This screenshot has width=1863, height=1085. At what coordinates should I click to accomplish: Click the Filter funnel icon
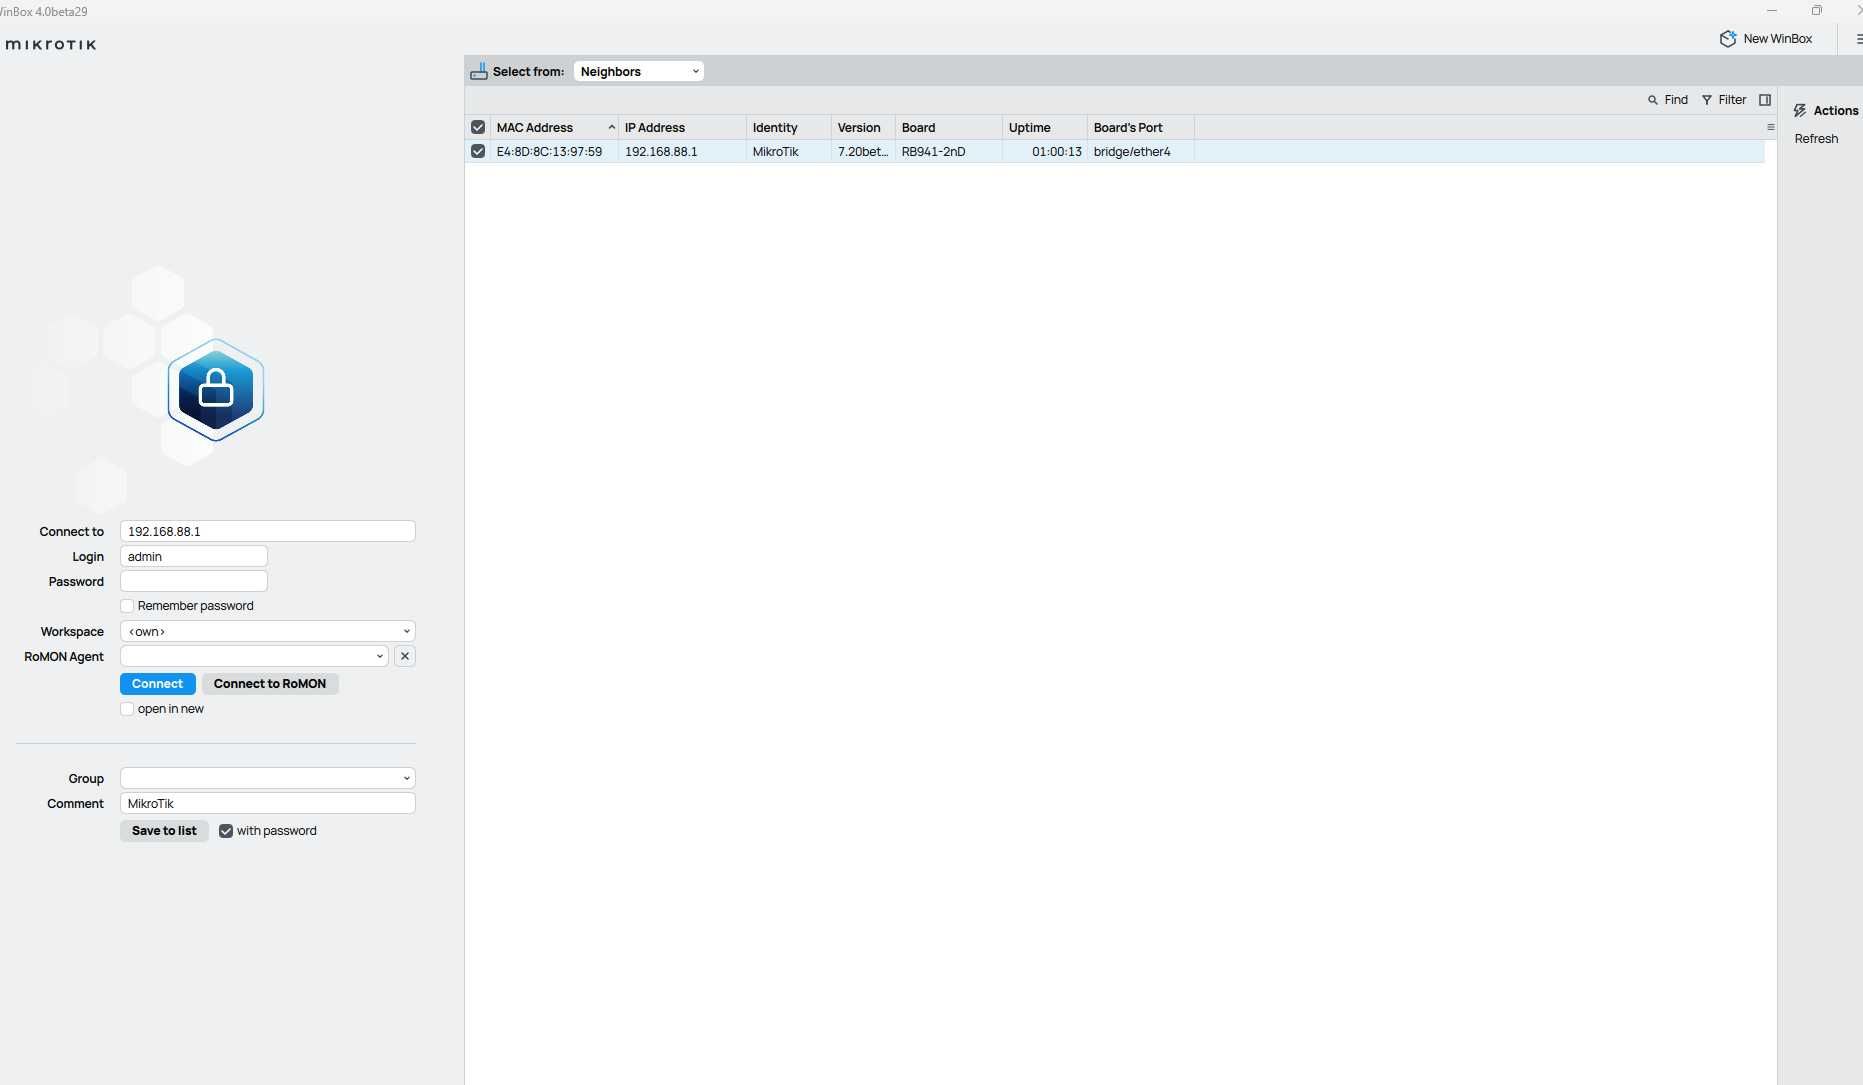(1707, 100)
